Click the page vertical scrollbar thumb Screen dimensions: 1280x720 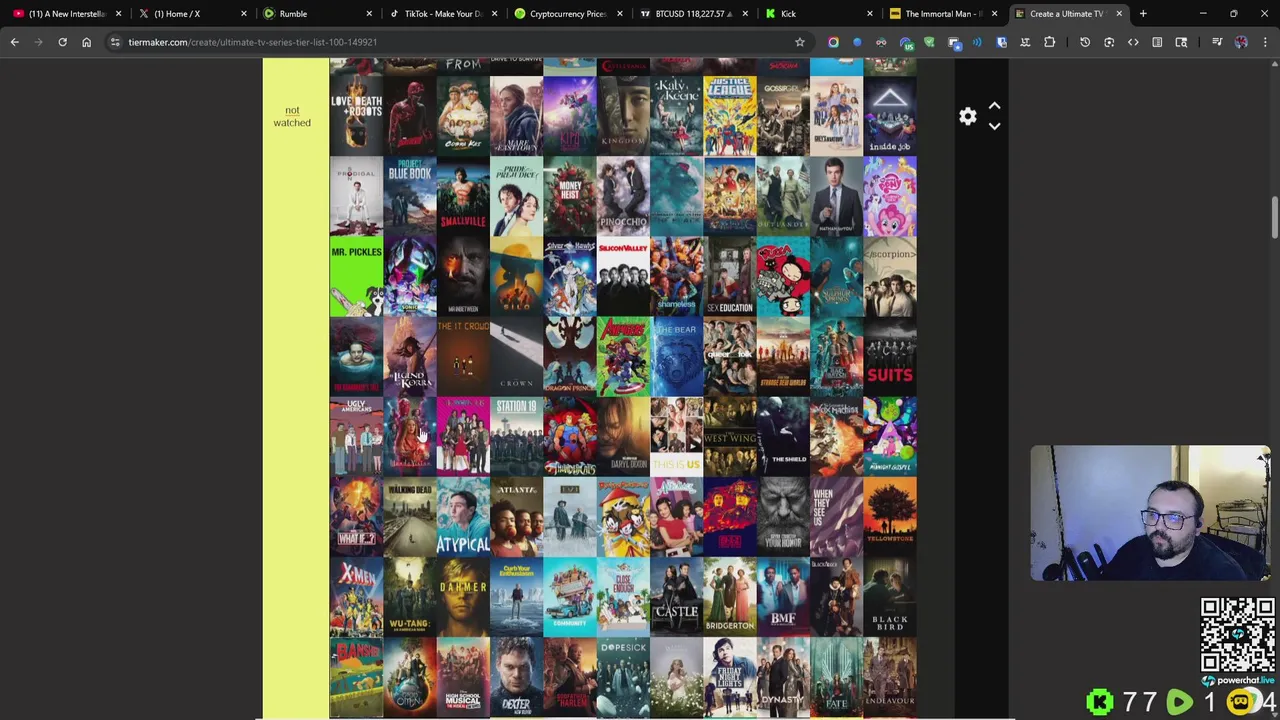point(1274,218)
